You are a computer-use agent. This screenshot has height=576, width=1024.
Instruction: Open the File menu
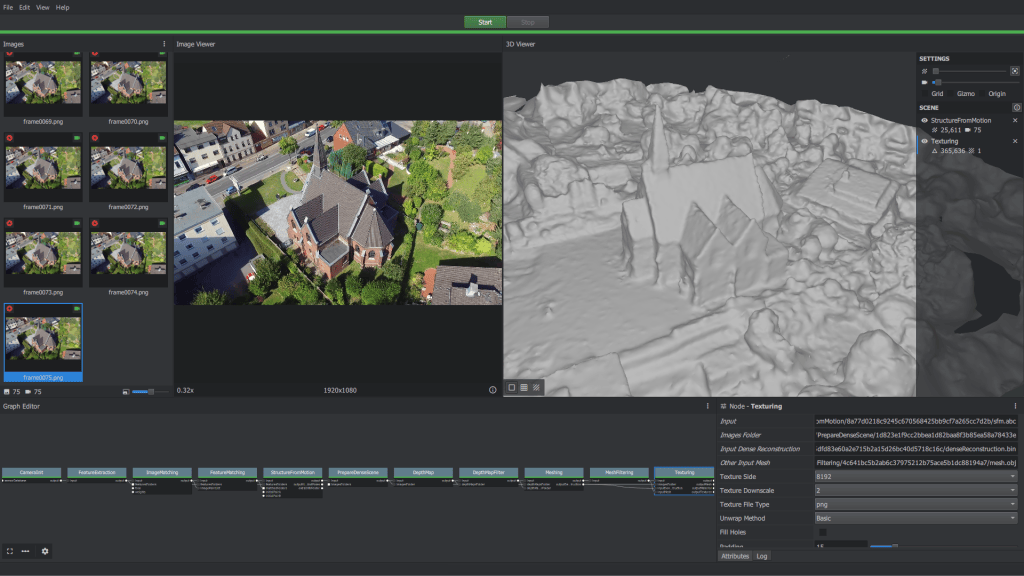(x=8, y=7)
